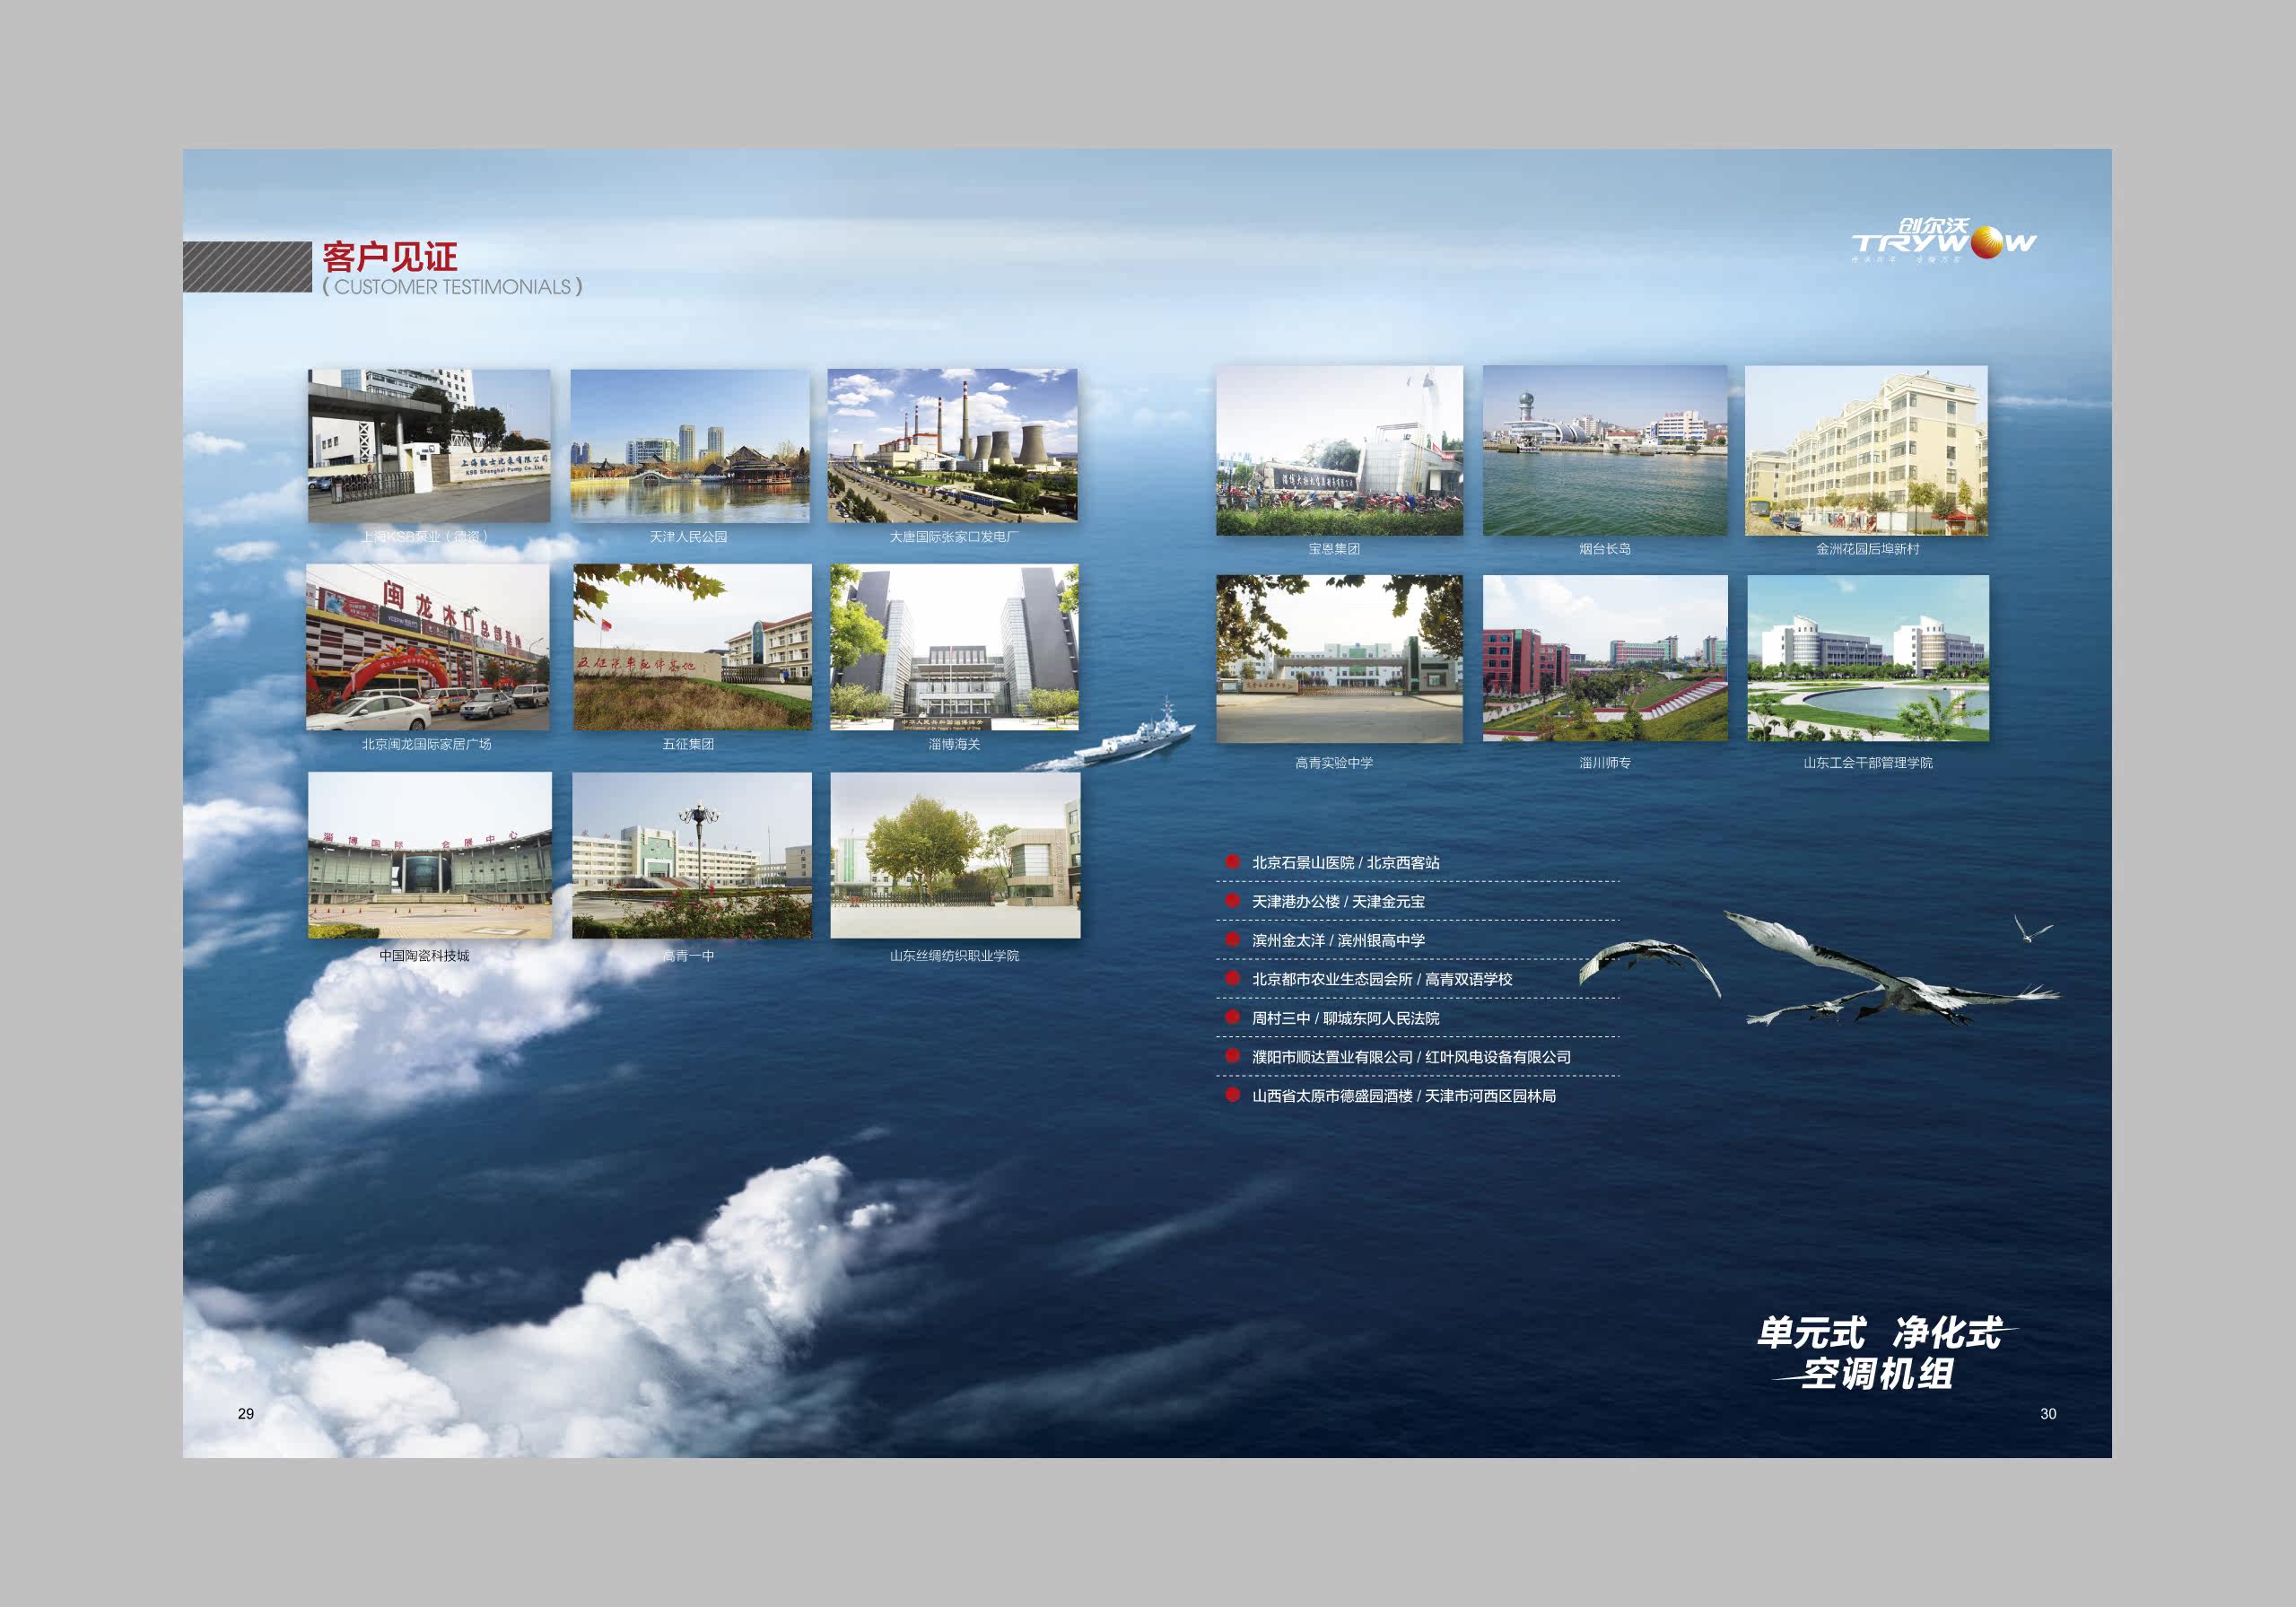The width and height of the screenshot is (2296, 1607).
Task: Select the 天津人民公园 photo
Action: pos(689,446)
